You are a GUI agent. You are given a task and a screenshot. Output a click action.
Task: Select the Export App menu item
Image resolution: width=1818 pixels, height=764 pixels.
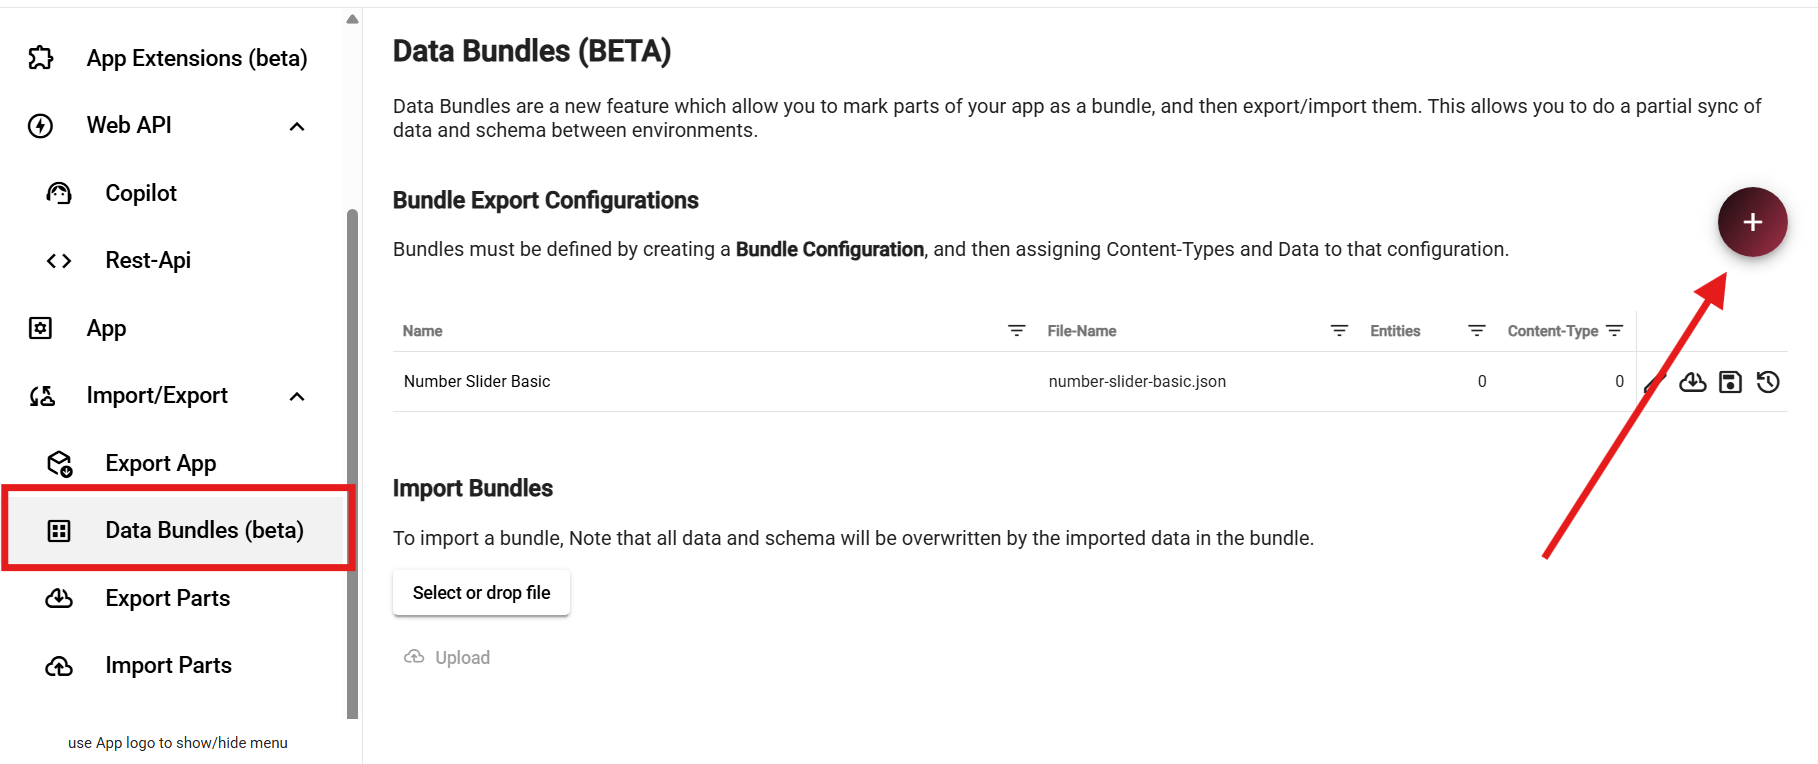tap(160, 463)
